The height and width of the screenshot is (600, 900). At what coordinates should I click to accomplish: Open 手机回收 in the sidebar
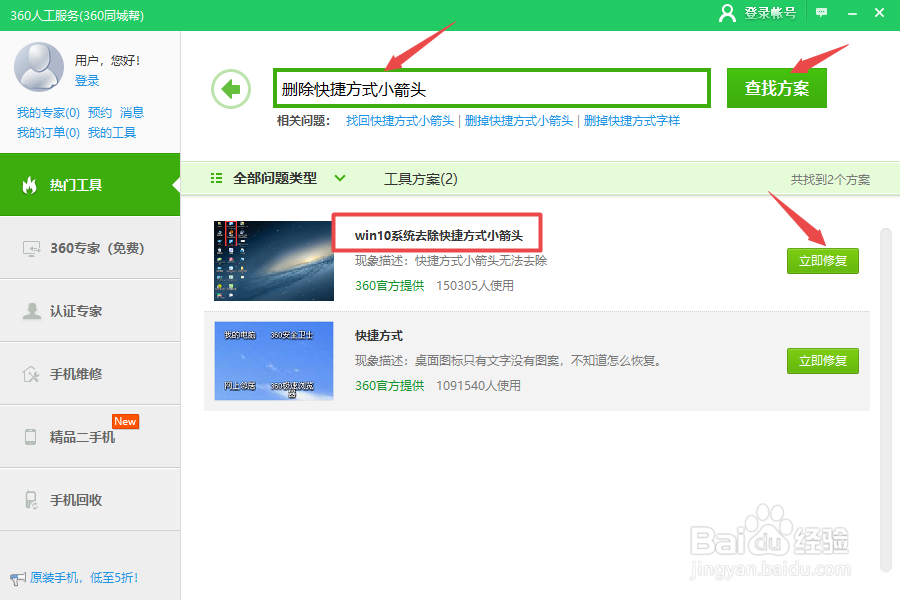(90, 500)
